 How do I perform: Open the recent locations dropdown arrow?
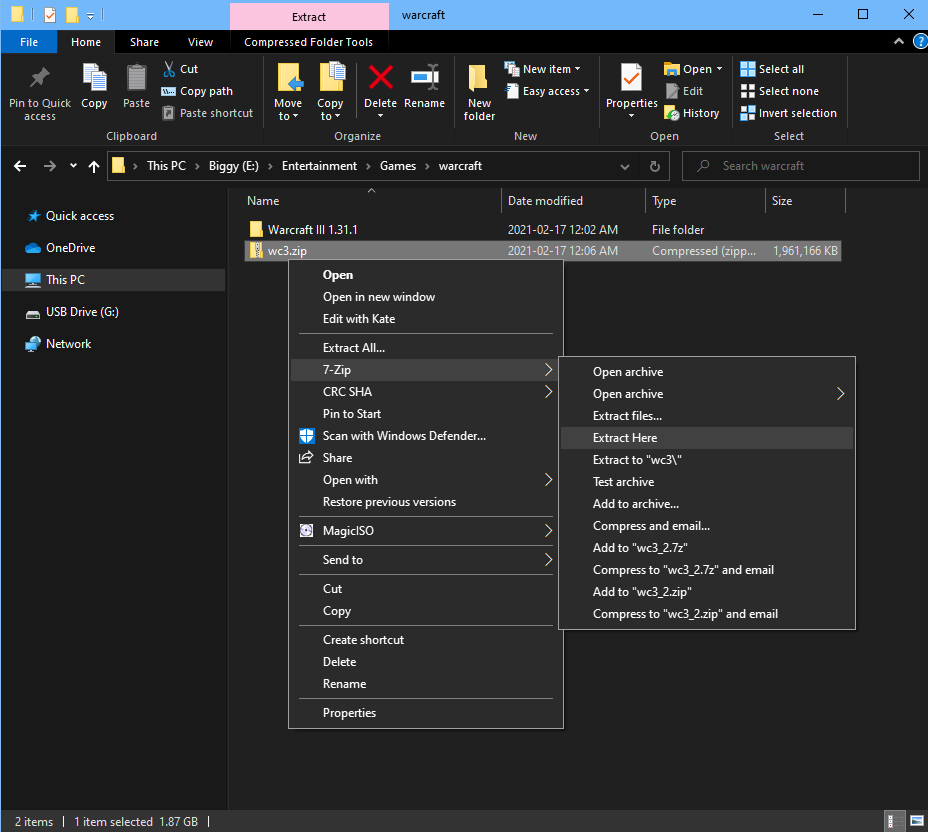tap(73, 166)
